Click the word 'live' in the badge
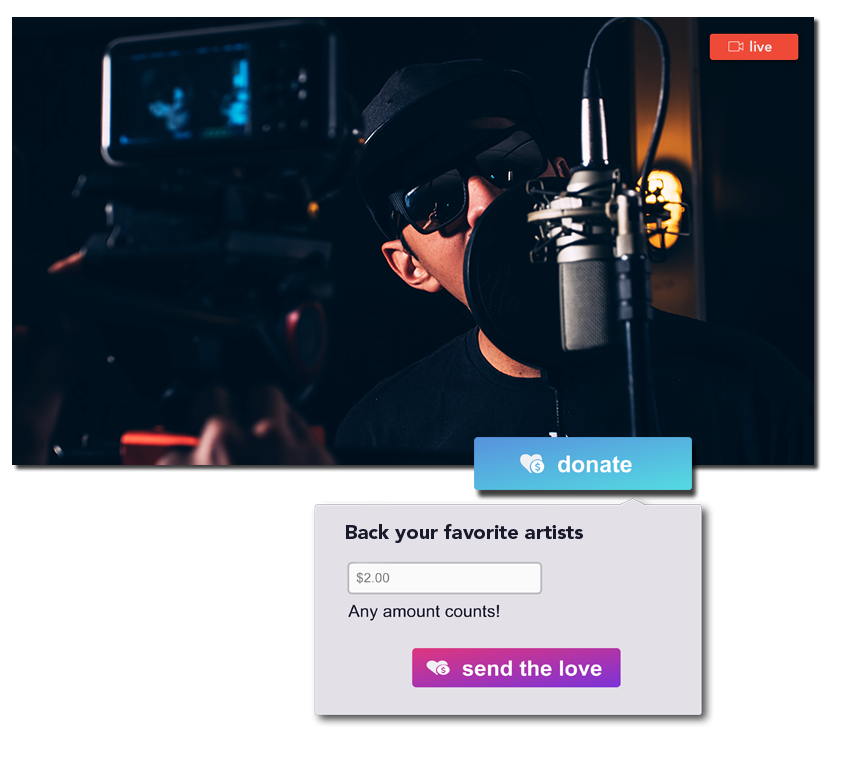This screenshot has width=850, height=777. click(x=761, y=47)
